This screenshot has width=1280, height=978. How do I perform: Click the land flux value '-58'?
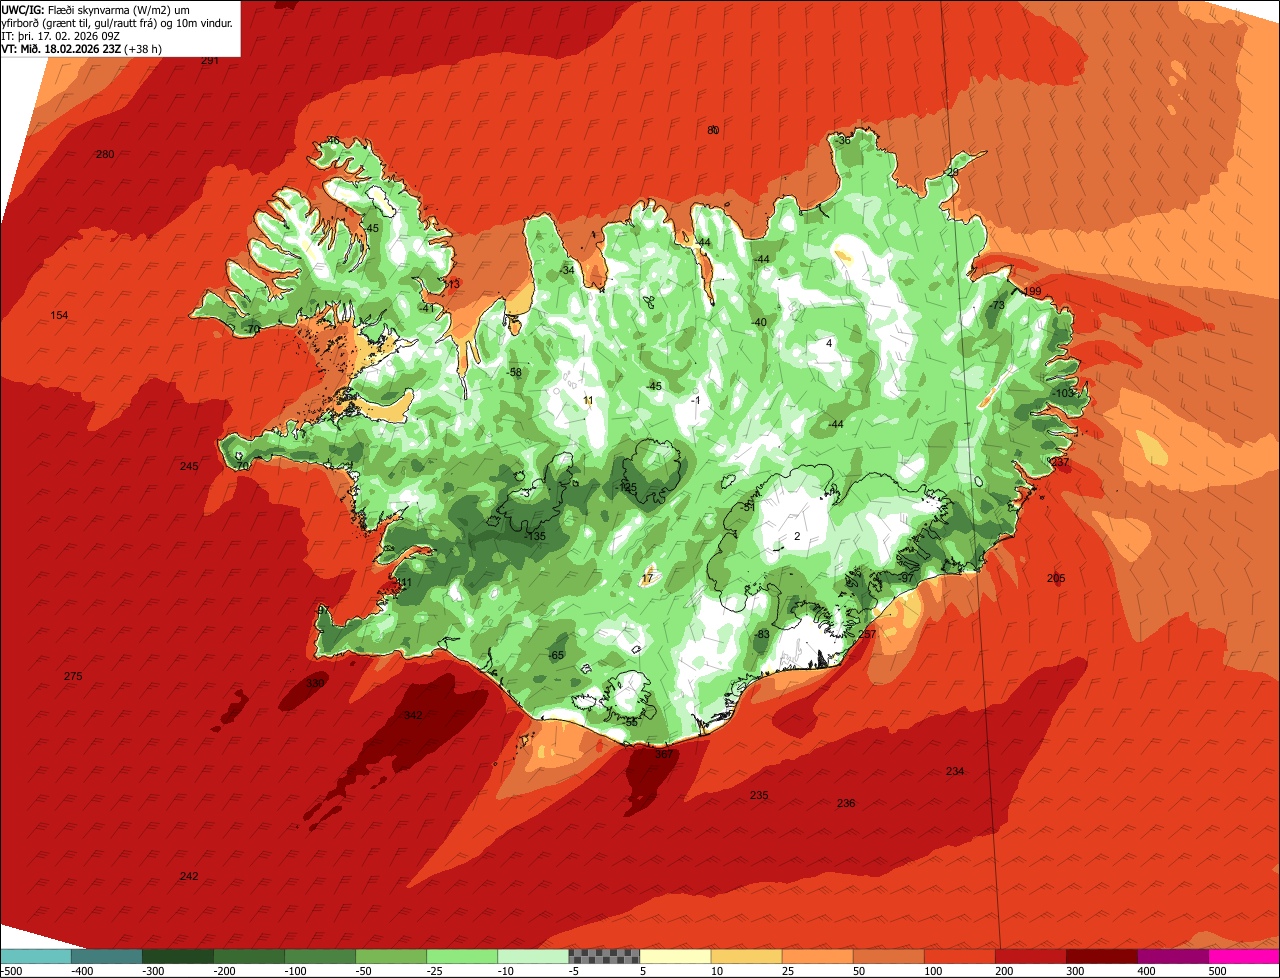click(x=515, y=373)
